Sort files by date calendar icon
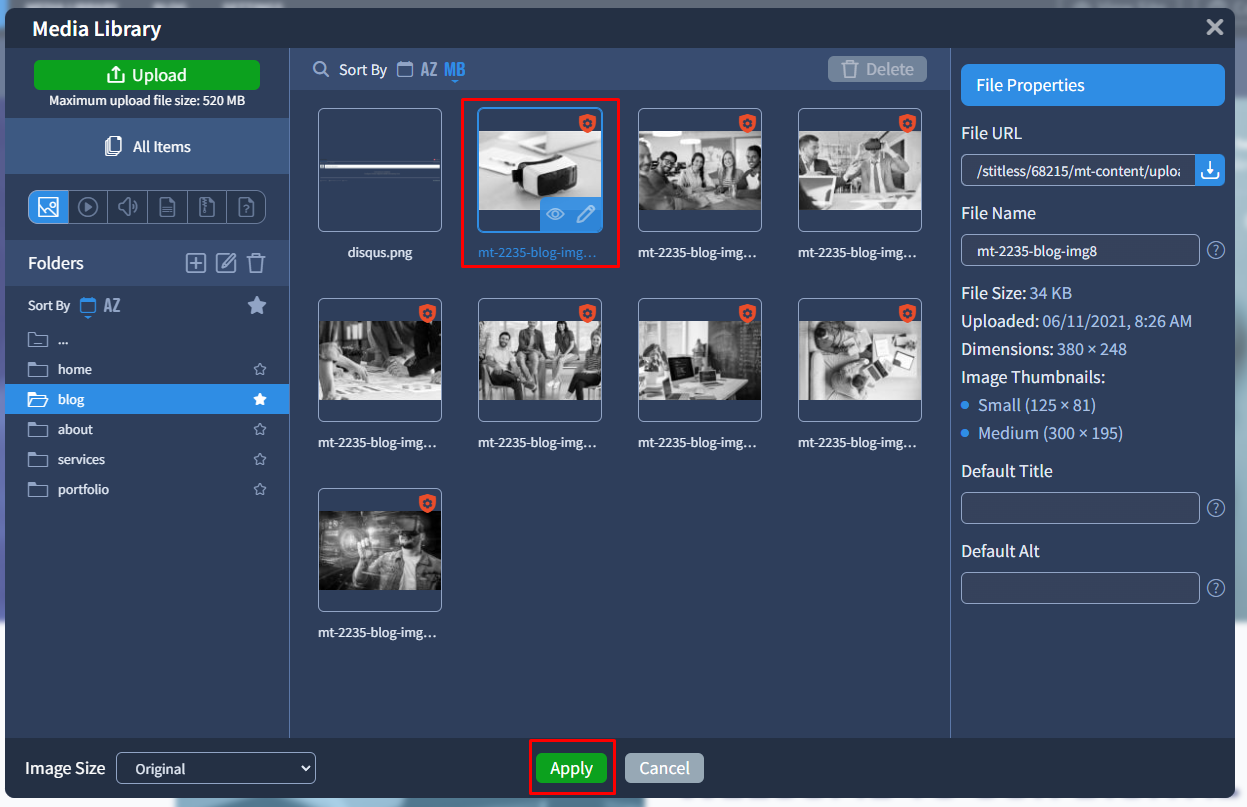Viewport: 1247px width, 807px height. (x=404, y=69)
